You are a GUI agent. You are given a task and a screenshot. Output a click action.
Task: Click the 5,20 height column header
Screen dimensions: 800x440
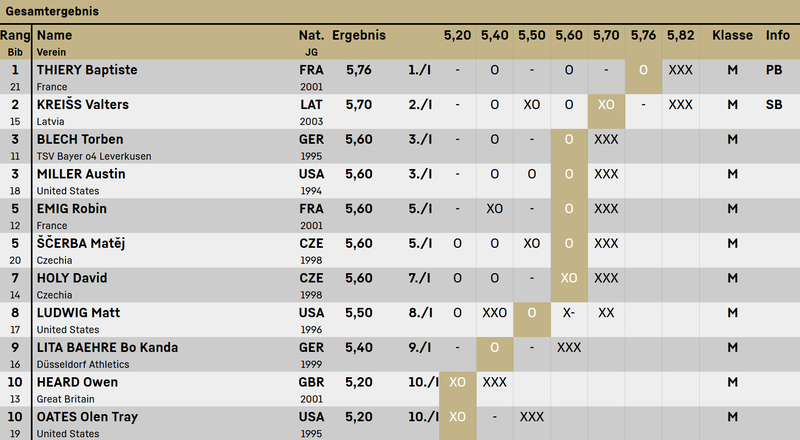pyautogui.click(x=457, y=36)
